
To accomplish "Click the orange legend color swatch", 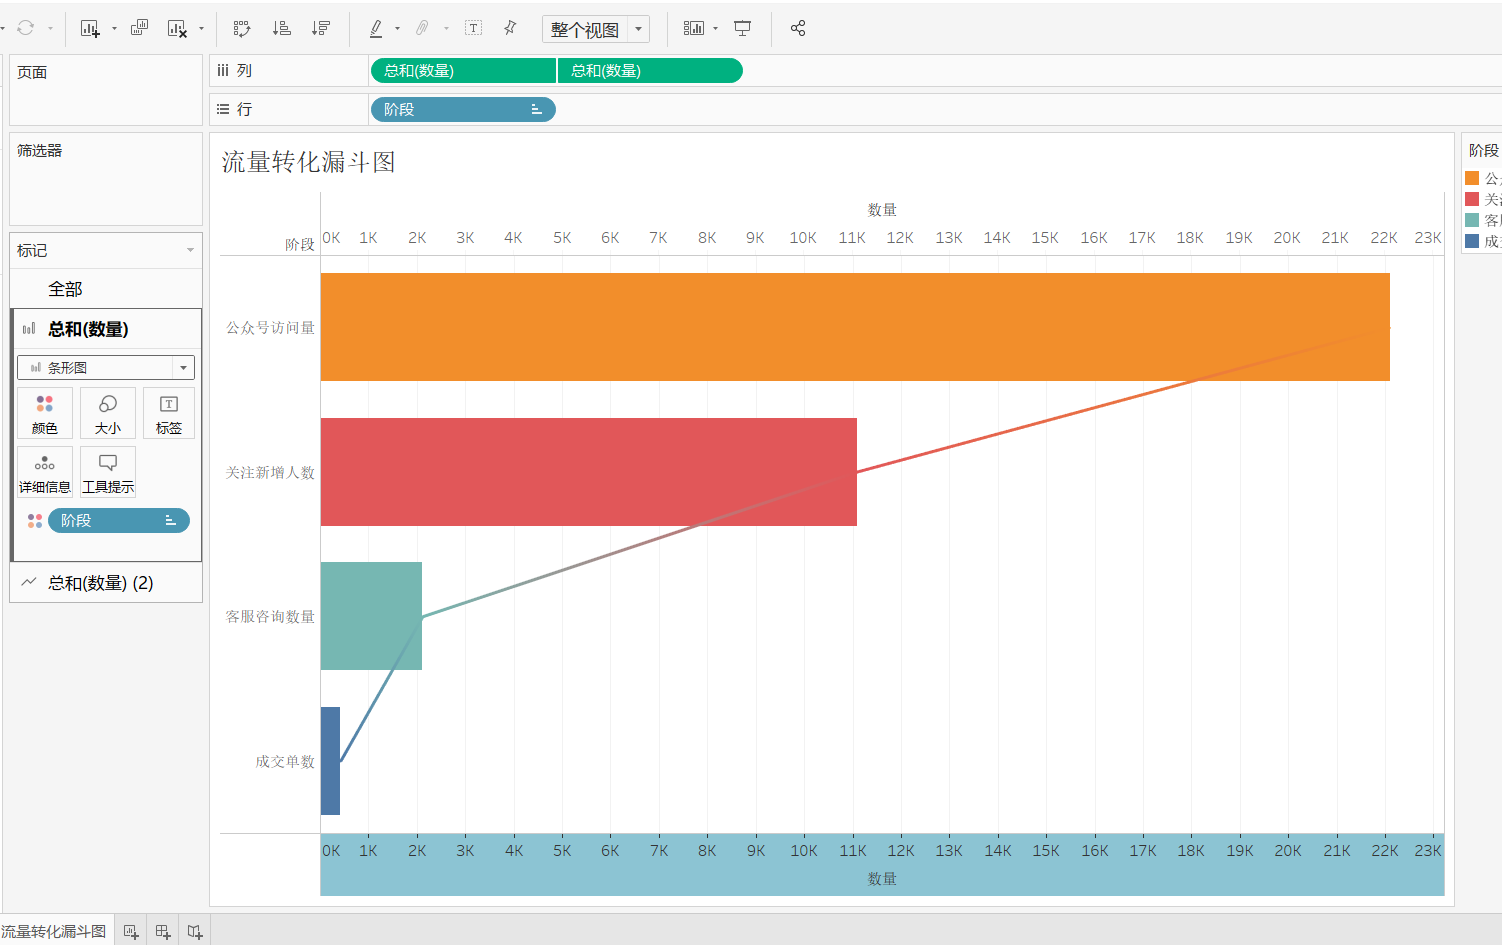I will click(1472, 178).
